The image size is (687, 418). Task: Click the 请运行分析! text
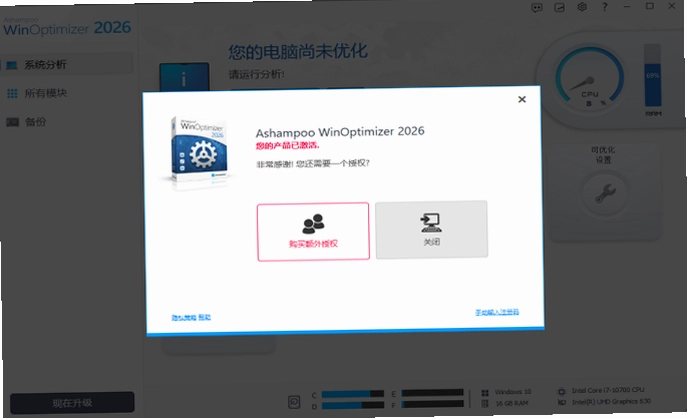tap(256, 74)
